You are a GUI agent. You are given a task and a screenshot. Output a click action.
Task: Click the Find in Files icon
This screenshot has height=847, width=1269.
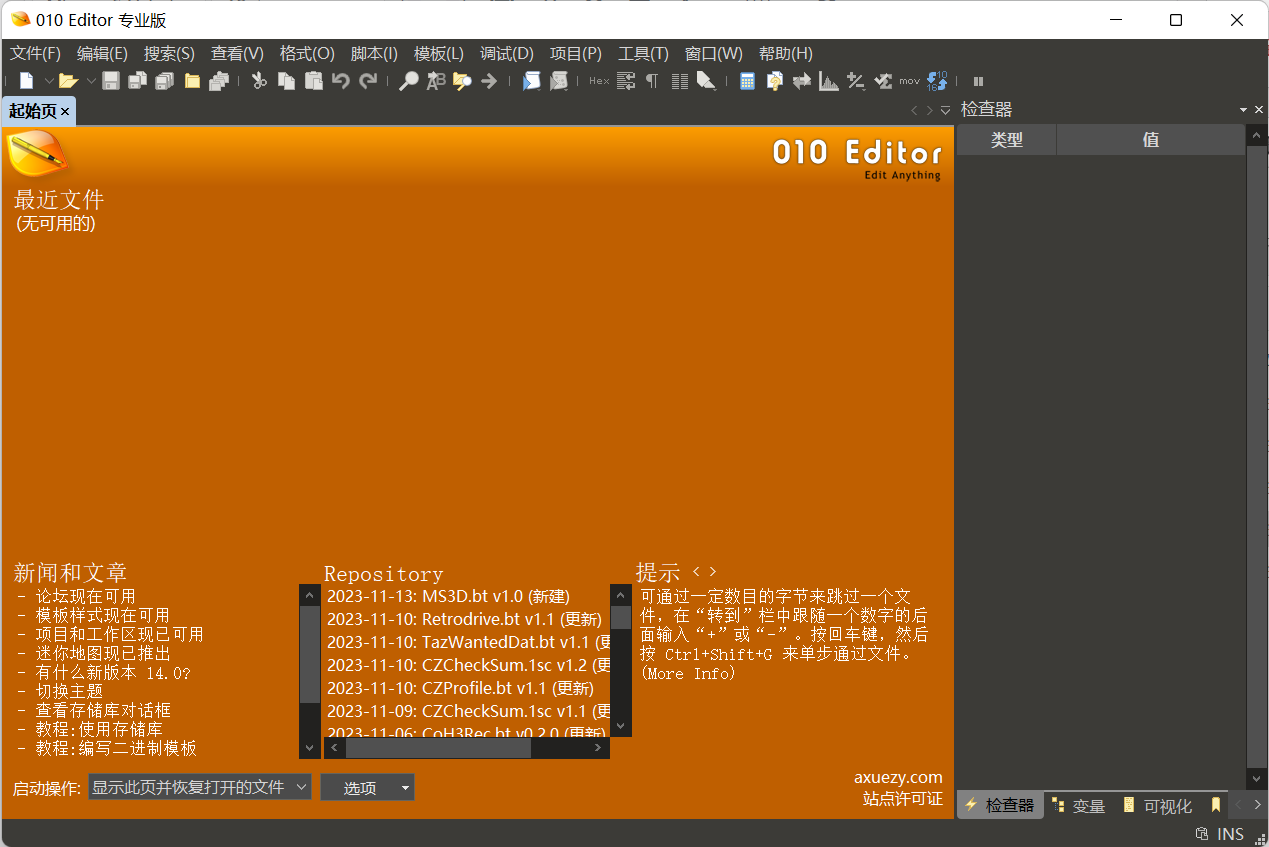pos(462,81)
